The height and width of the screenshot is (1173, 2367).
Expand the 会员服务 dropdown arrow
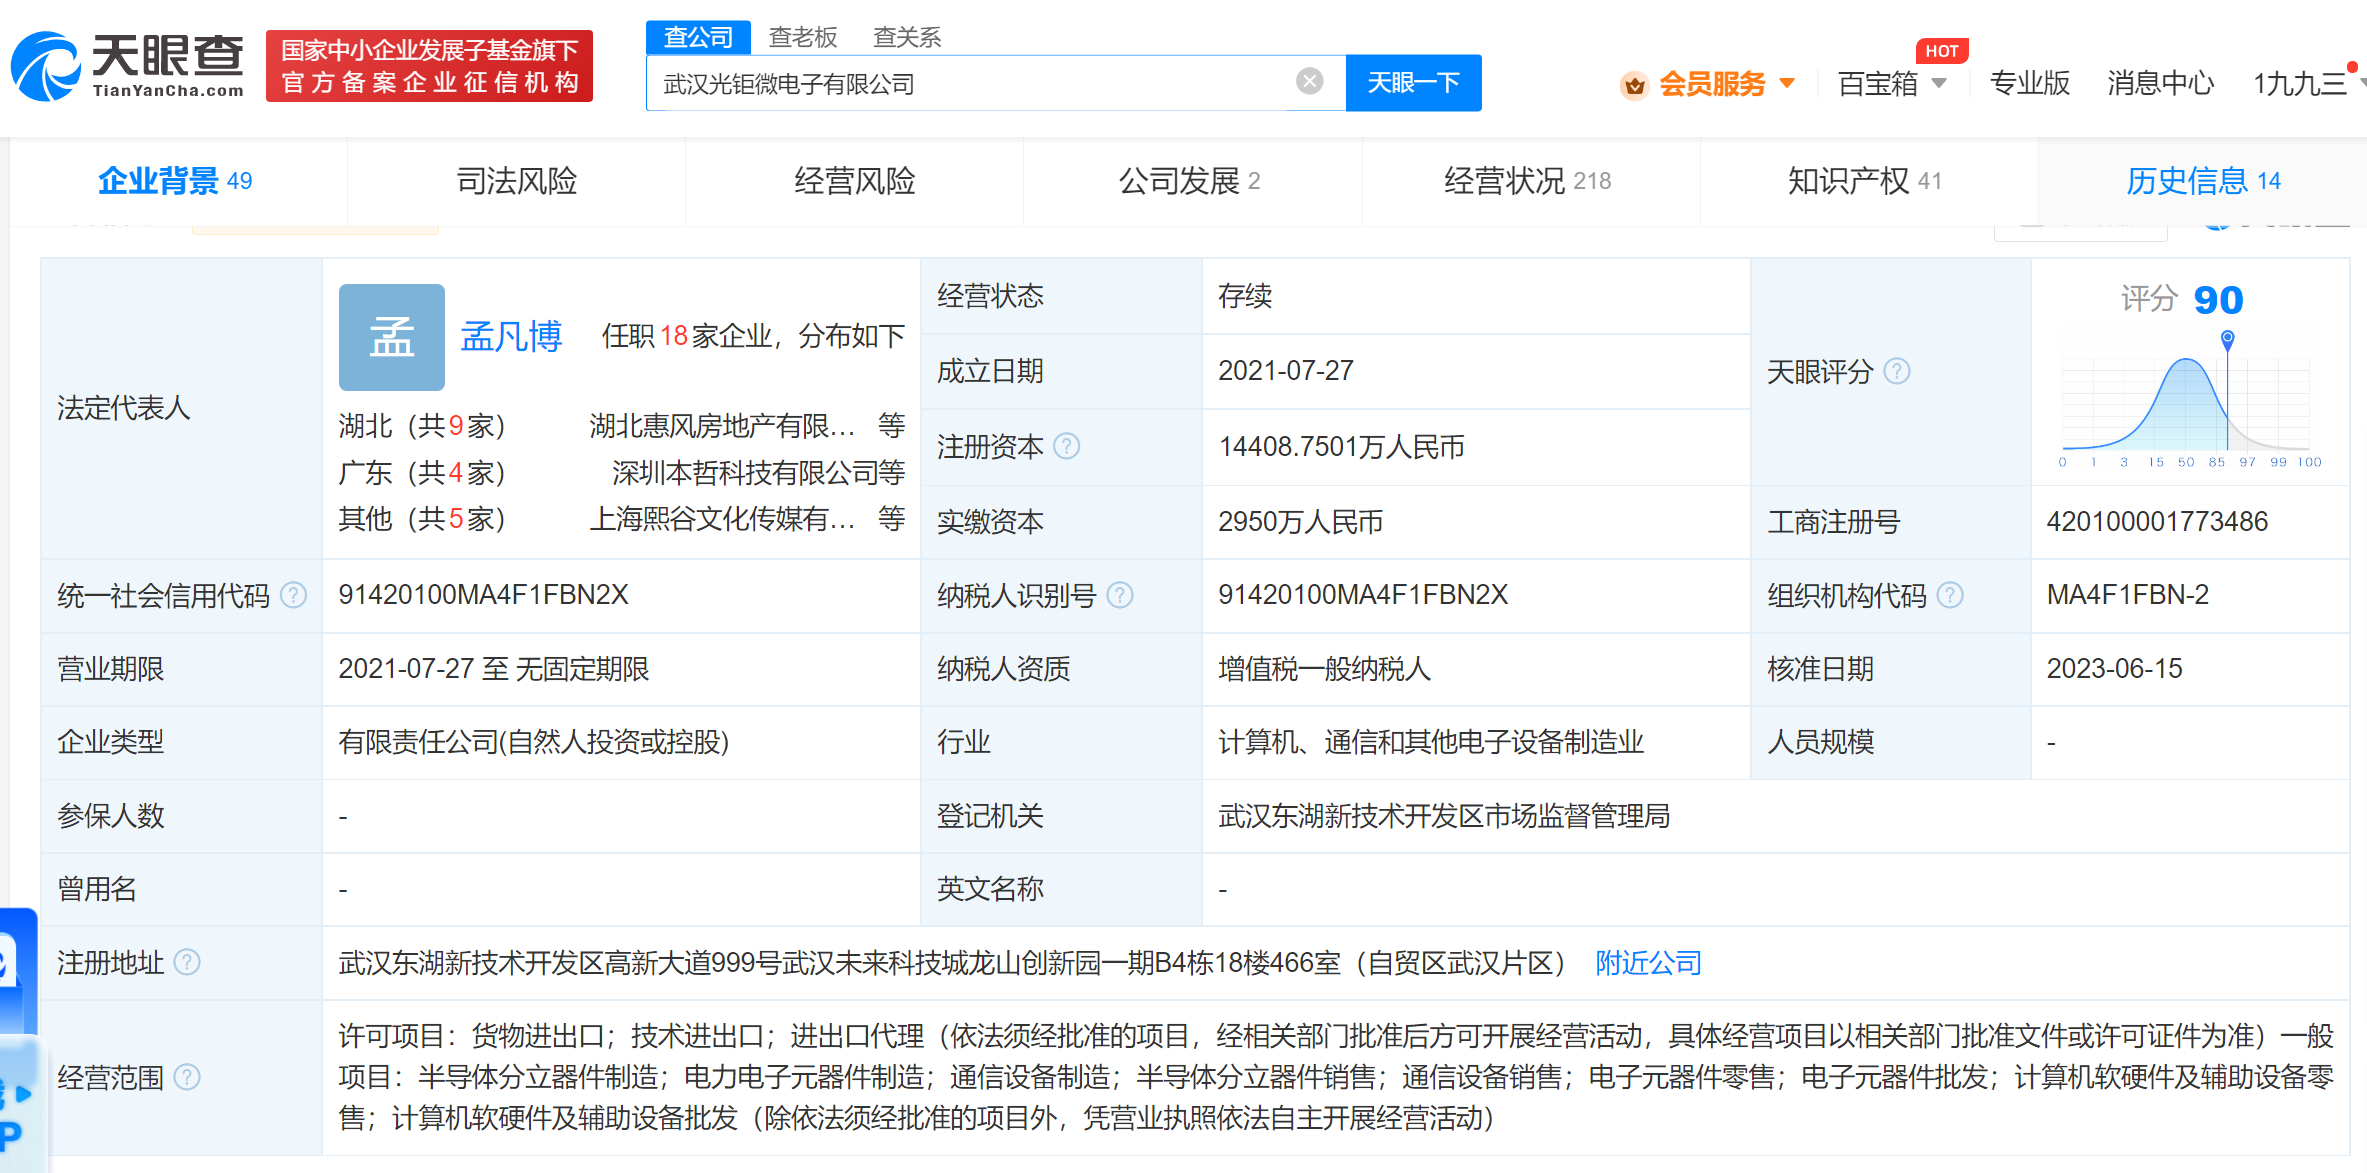[1787, 83]
